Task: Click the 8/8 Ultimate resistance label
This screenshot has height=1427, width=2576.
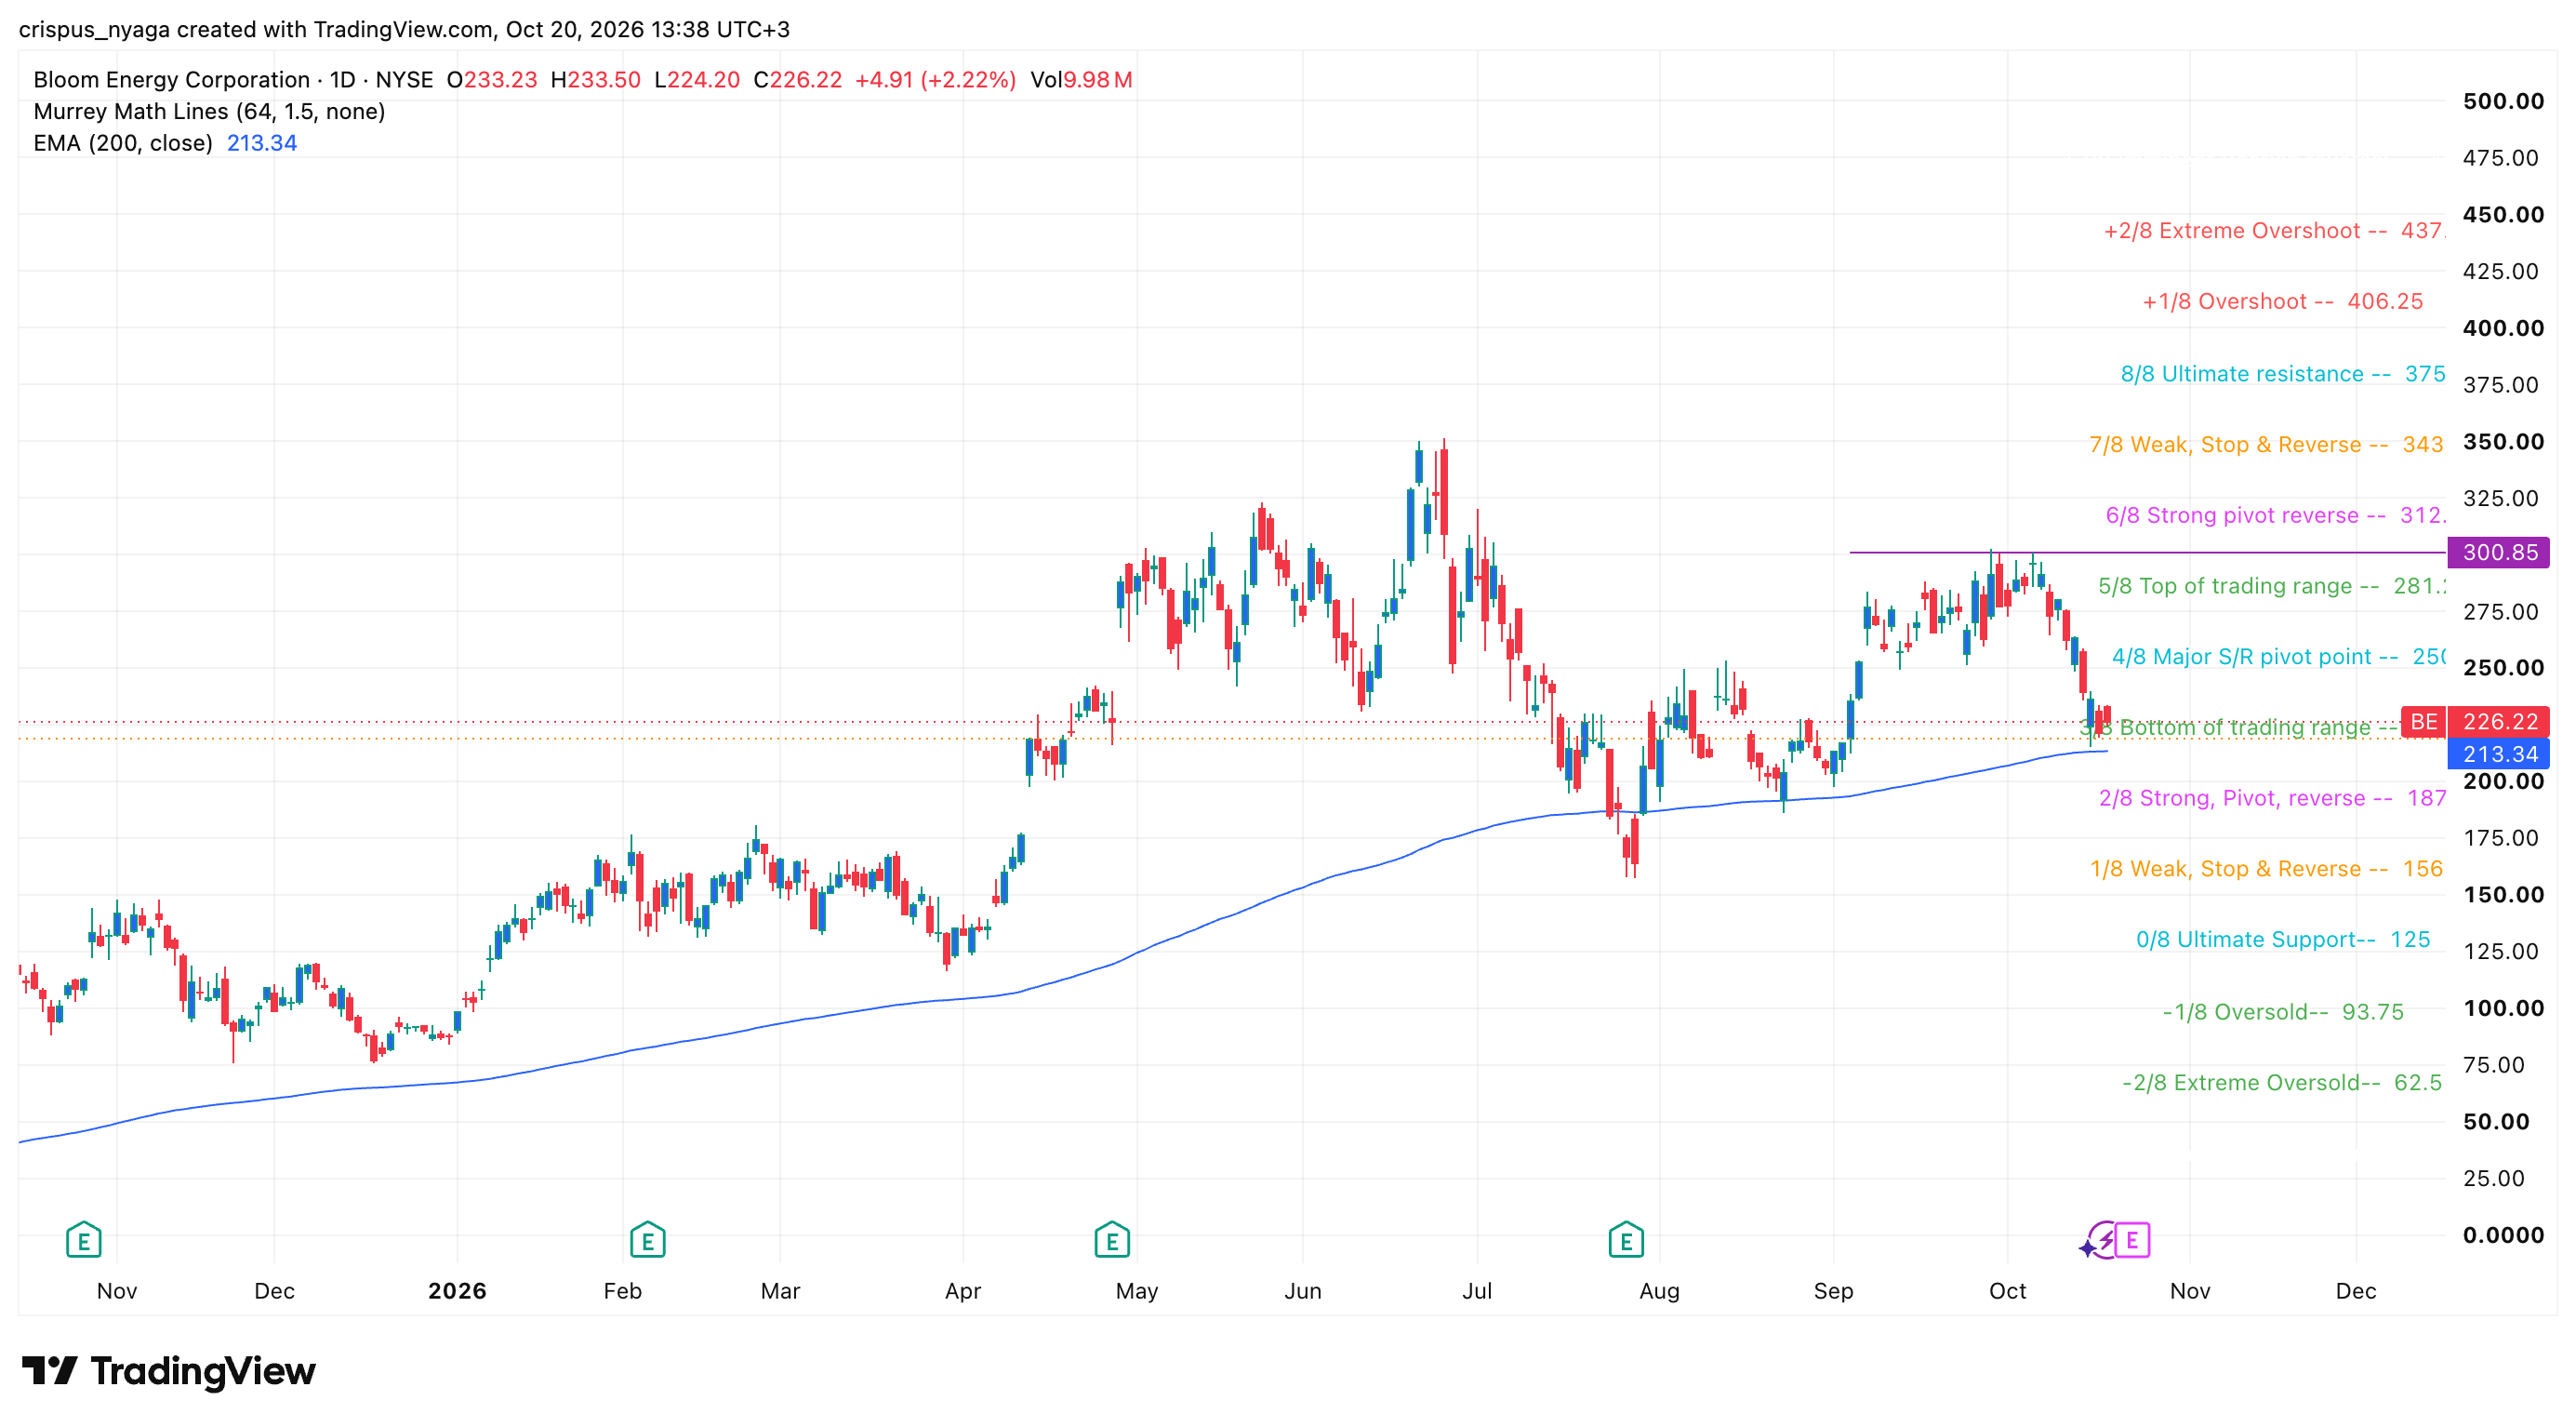Action: tap(2283, 374)
